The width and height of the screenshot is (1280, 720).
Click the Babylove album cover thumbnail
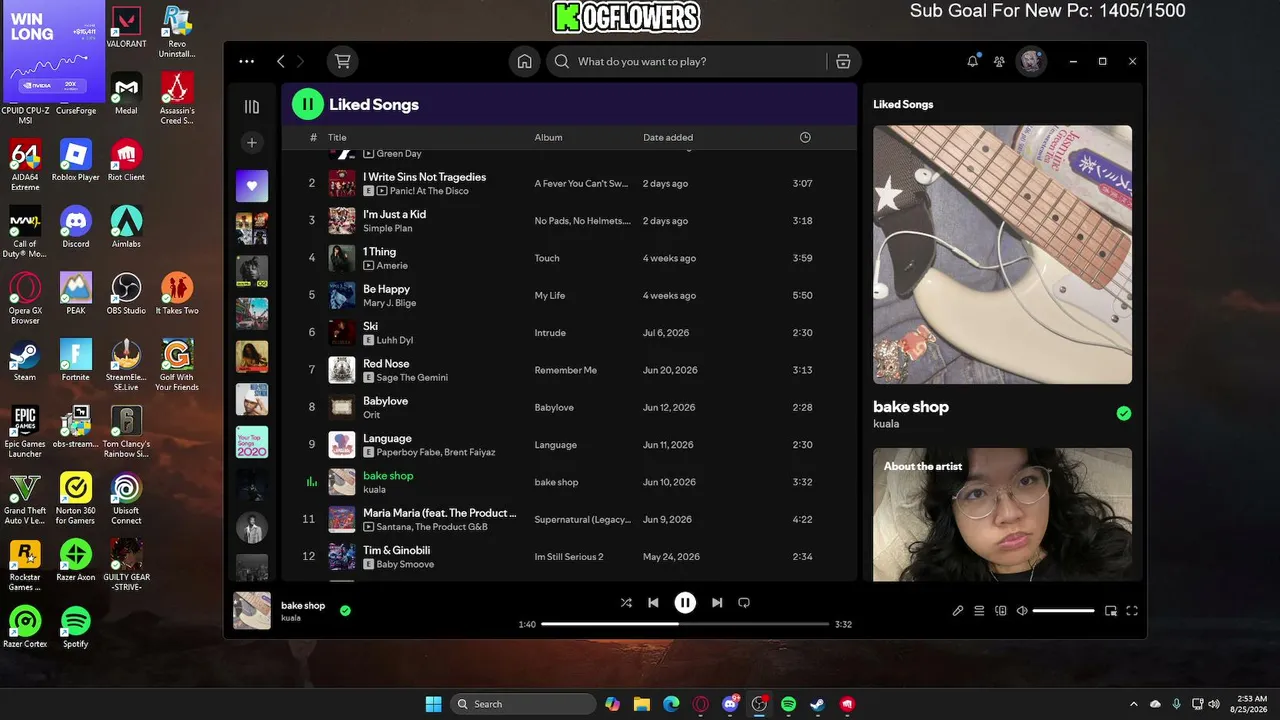(342, 407)
